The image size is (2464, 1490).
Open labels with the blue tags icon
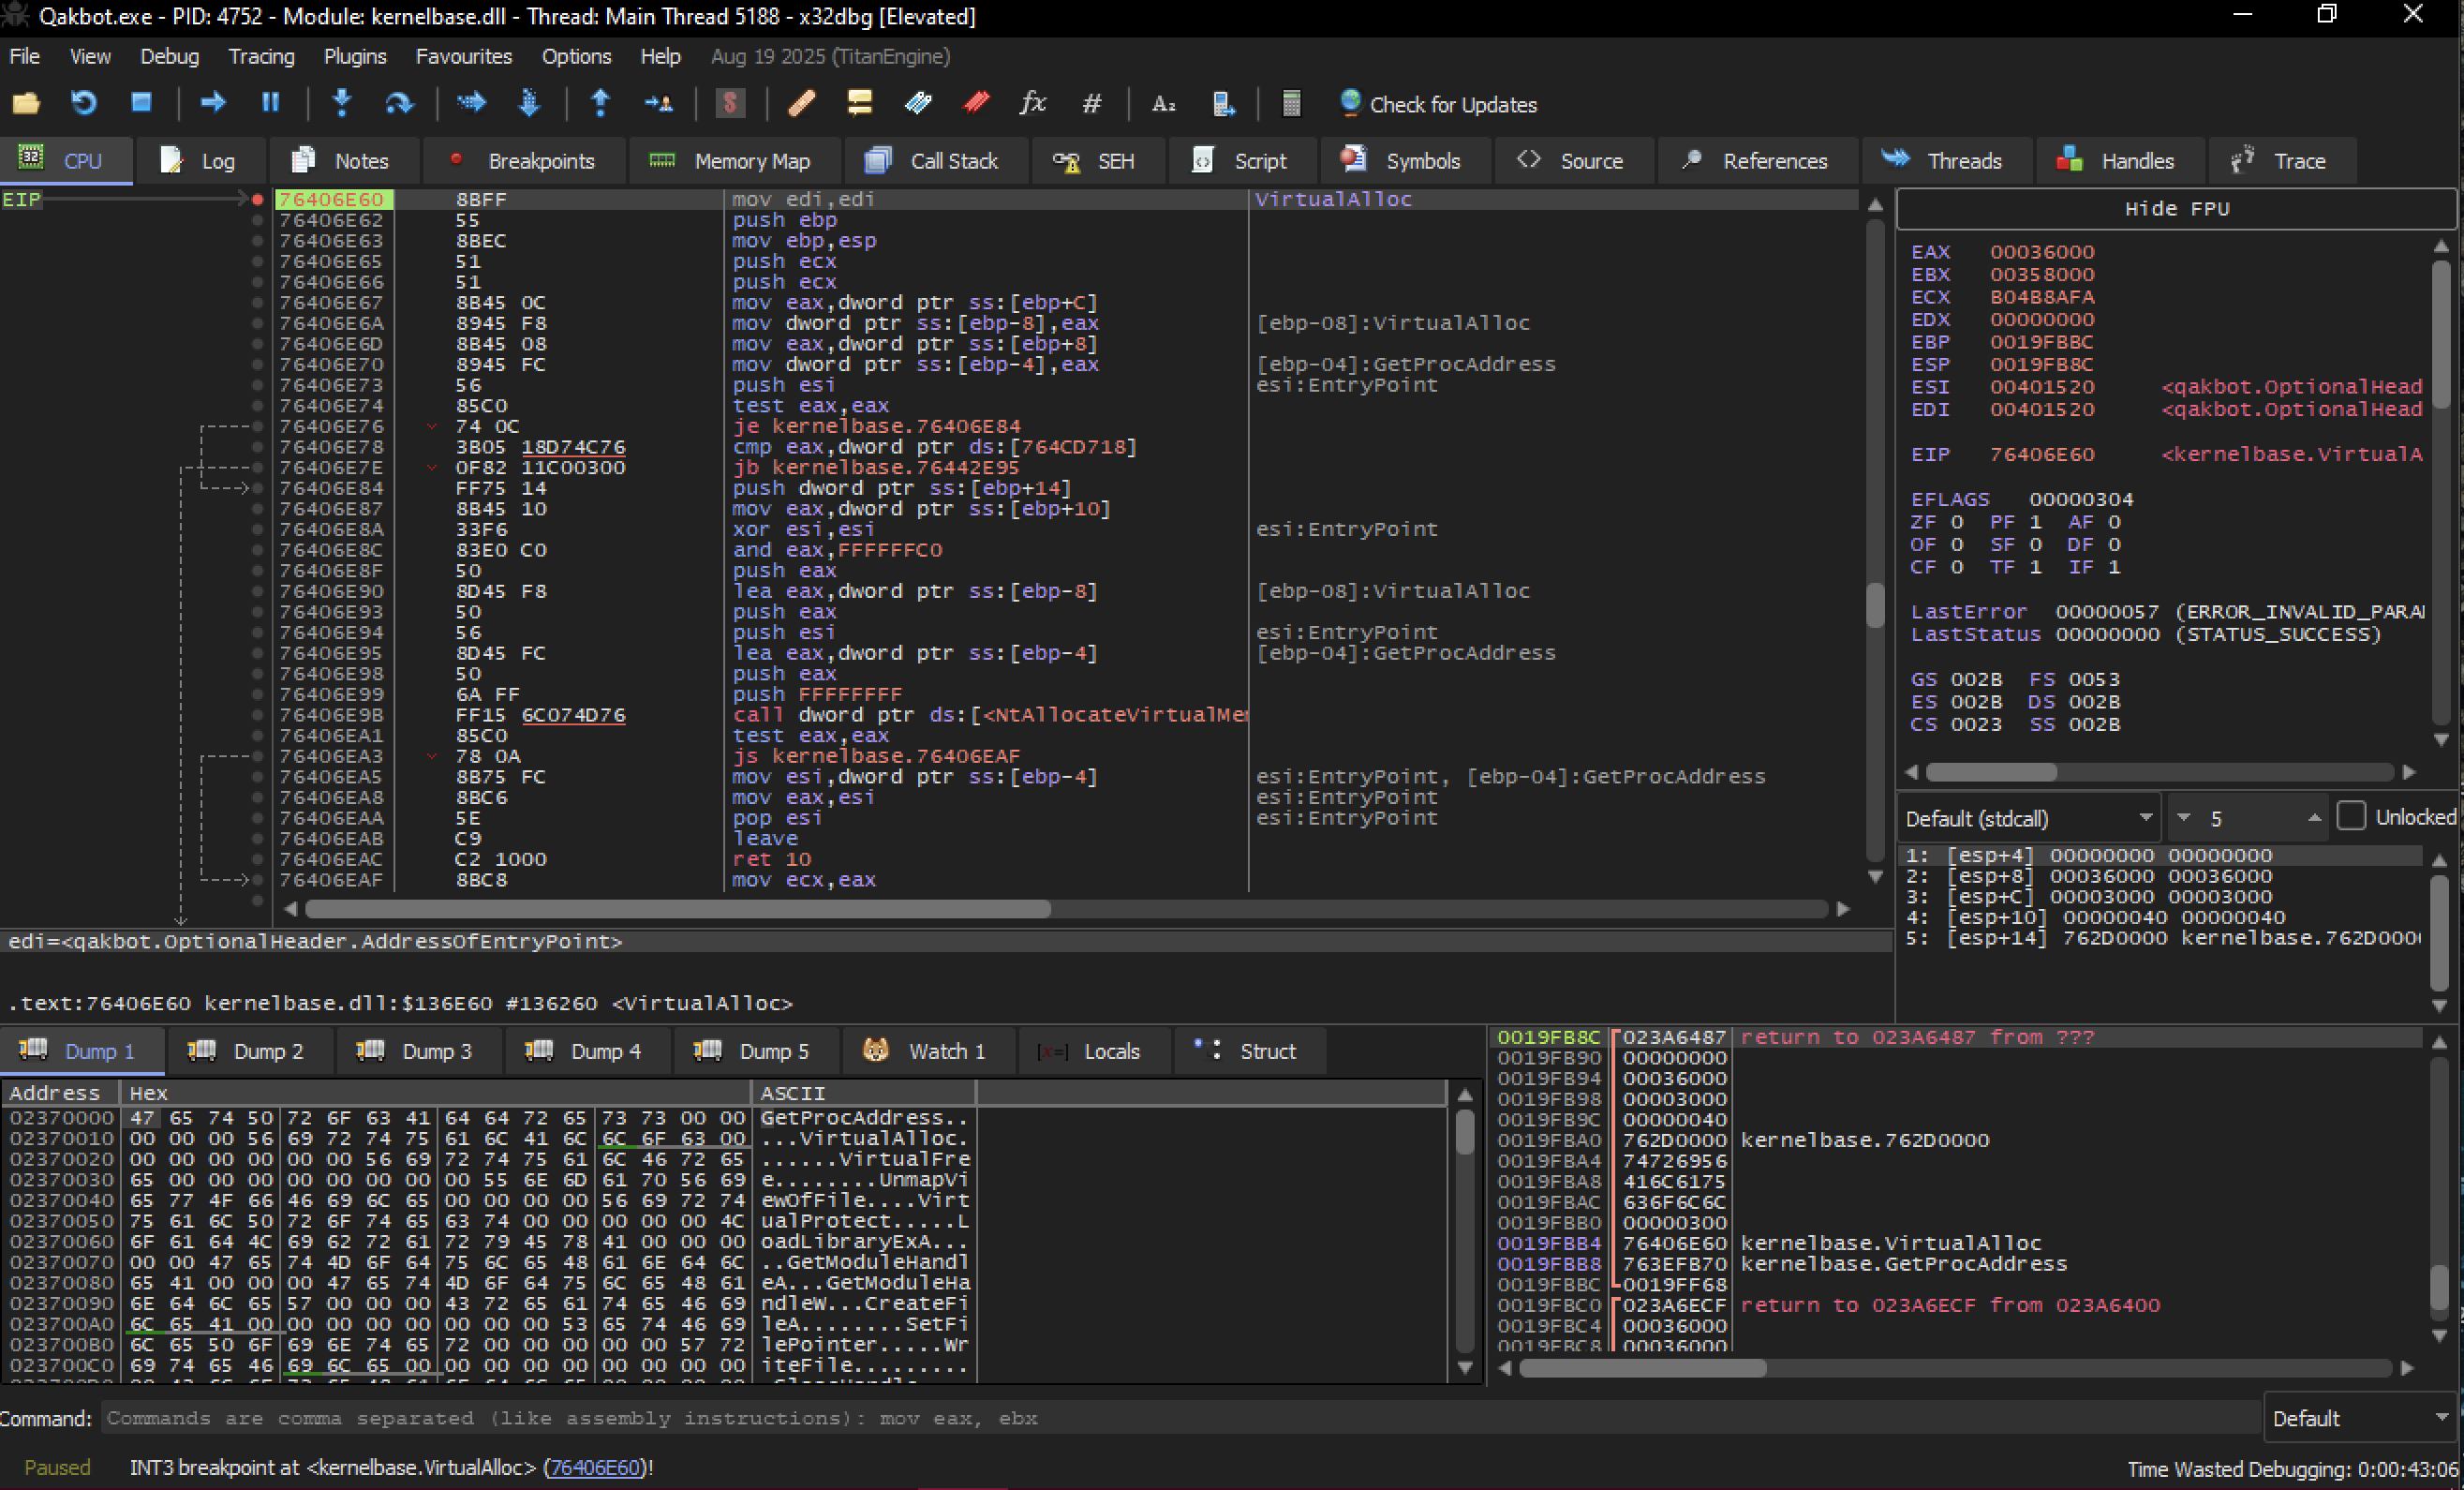[x=917, y=103]
